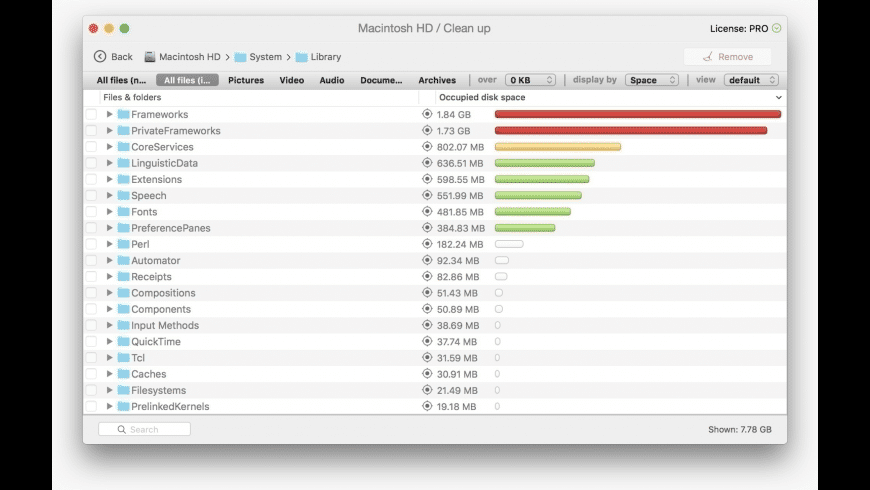Open the view 'default' dropdown
The height and width of the screenshot is (490, 870).
pyautogui.click(x=751, y=80)
